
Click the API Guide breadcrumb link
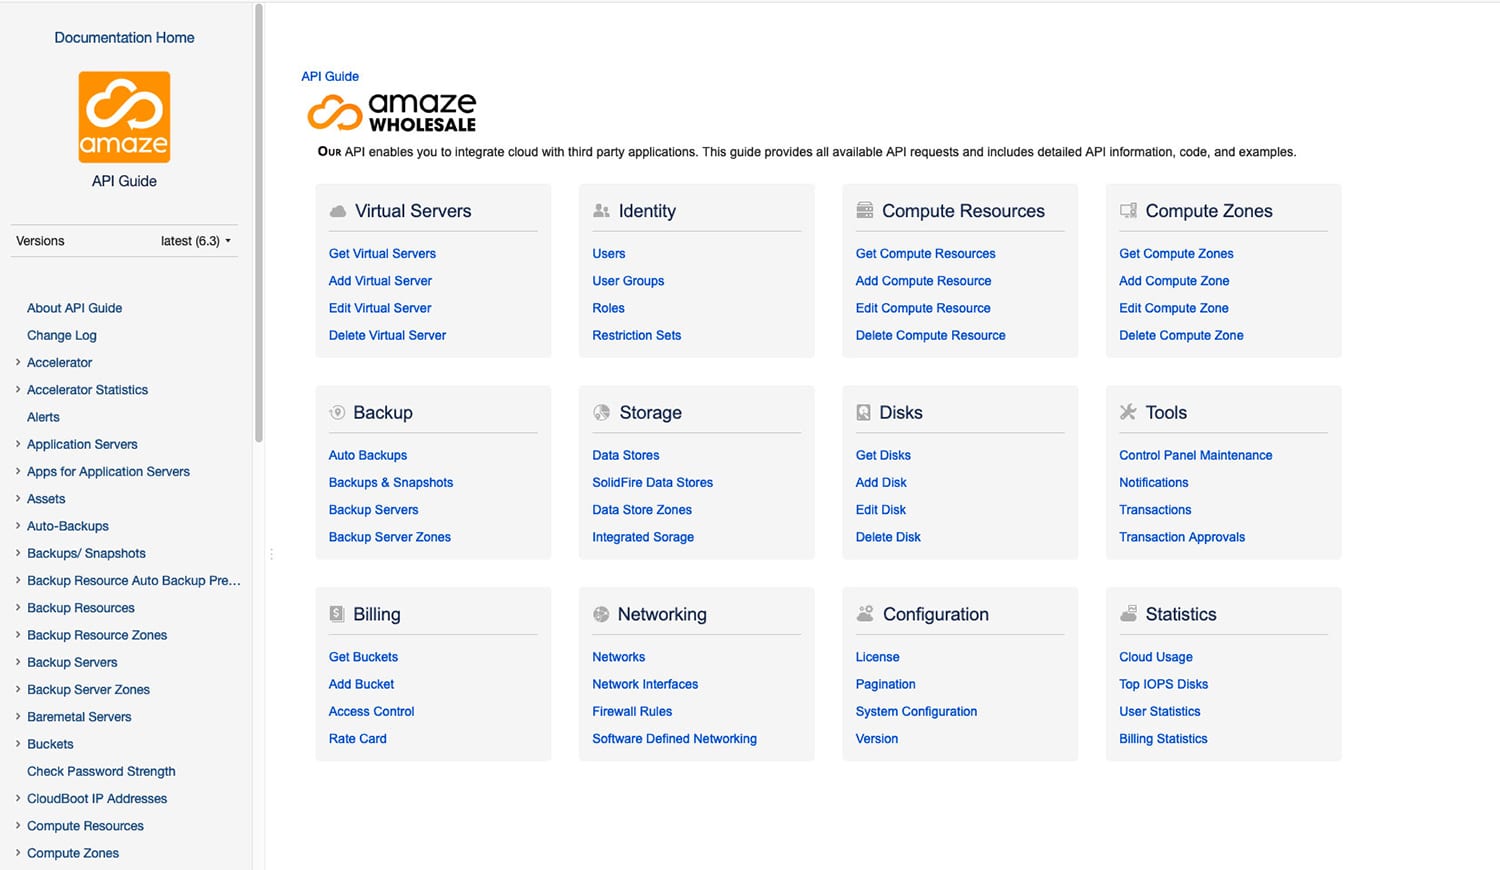tap(330, 76)
